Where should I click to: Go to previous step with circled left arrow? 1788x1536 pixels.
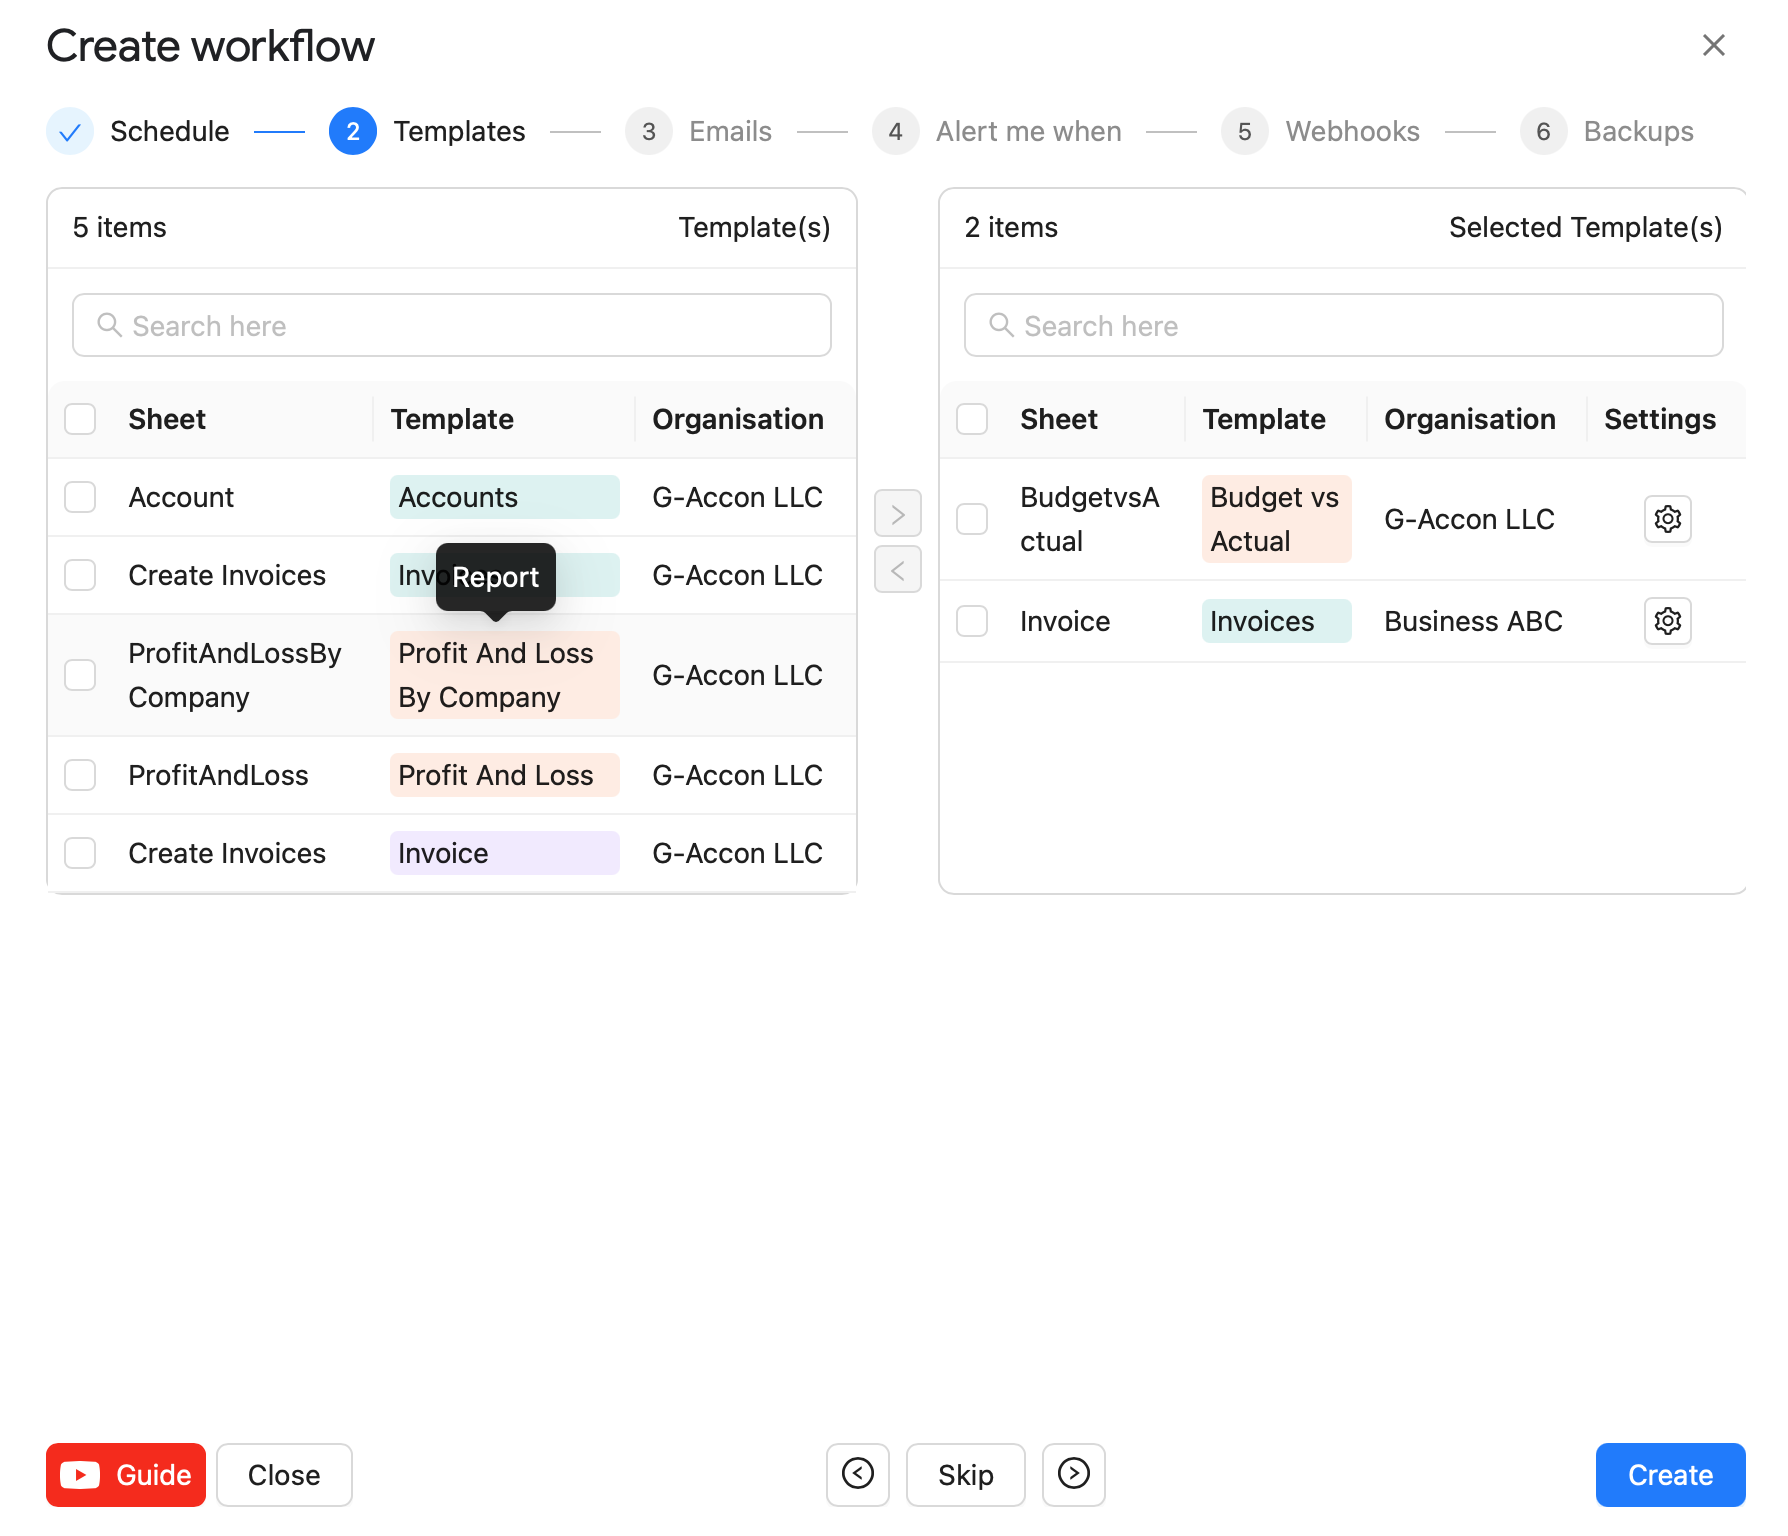(857, 1474)
